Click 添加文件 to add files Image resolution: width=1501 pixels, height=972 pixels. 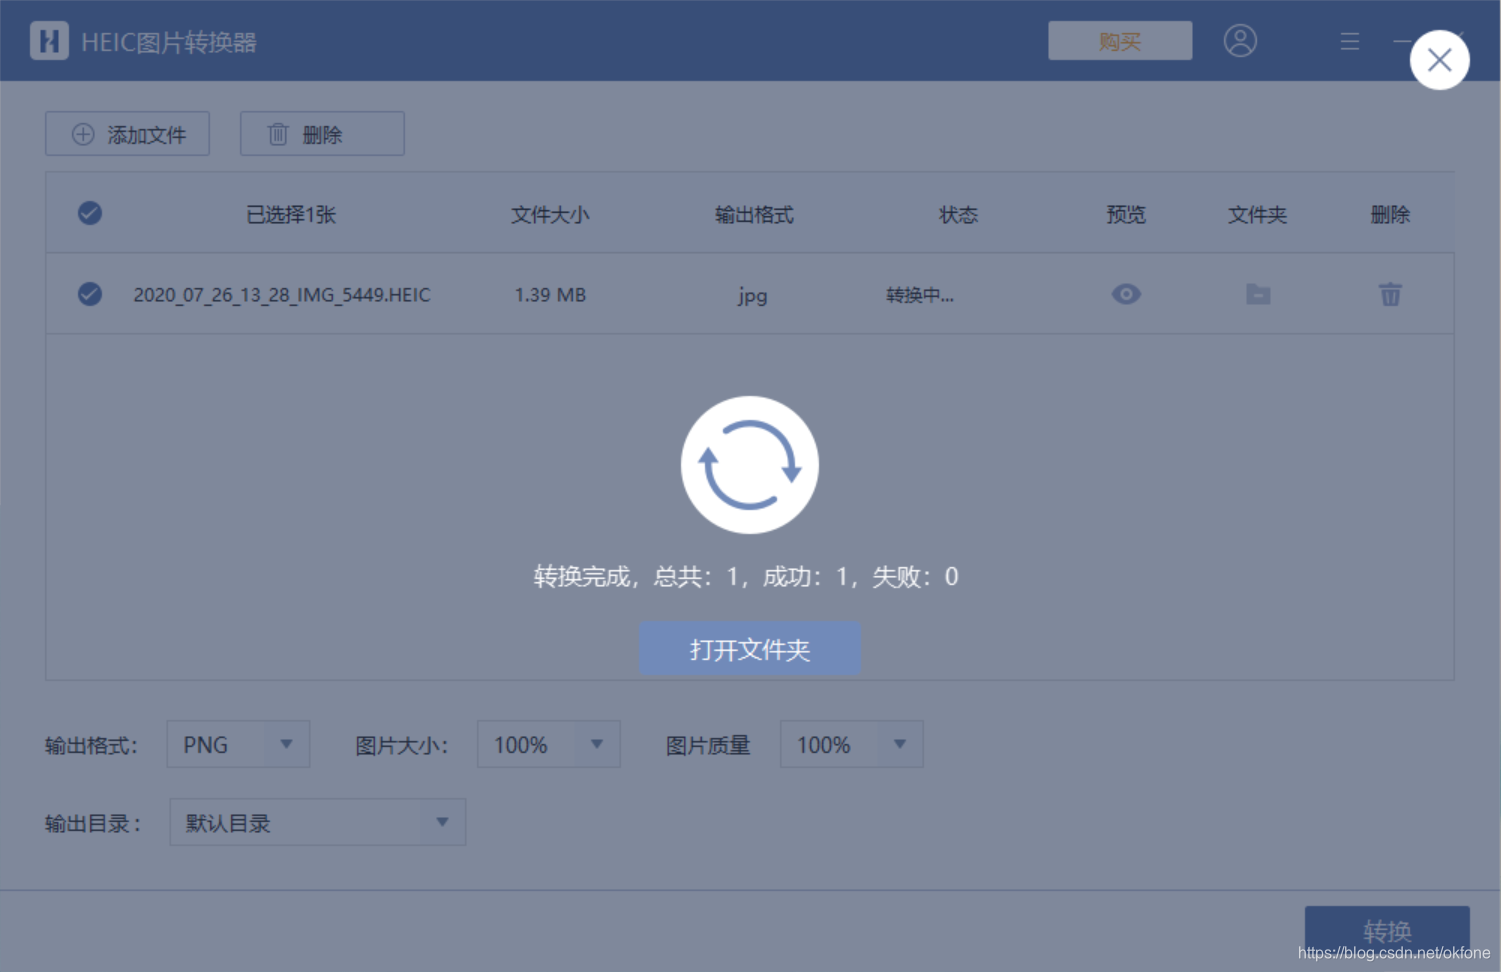[127, 134]
